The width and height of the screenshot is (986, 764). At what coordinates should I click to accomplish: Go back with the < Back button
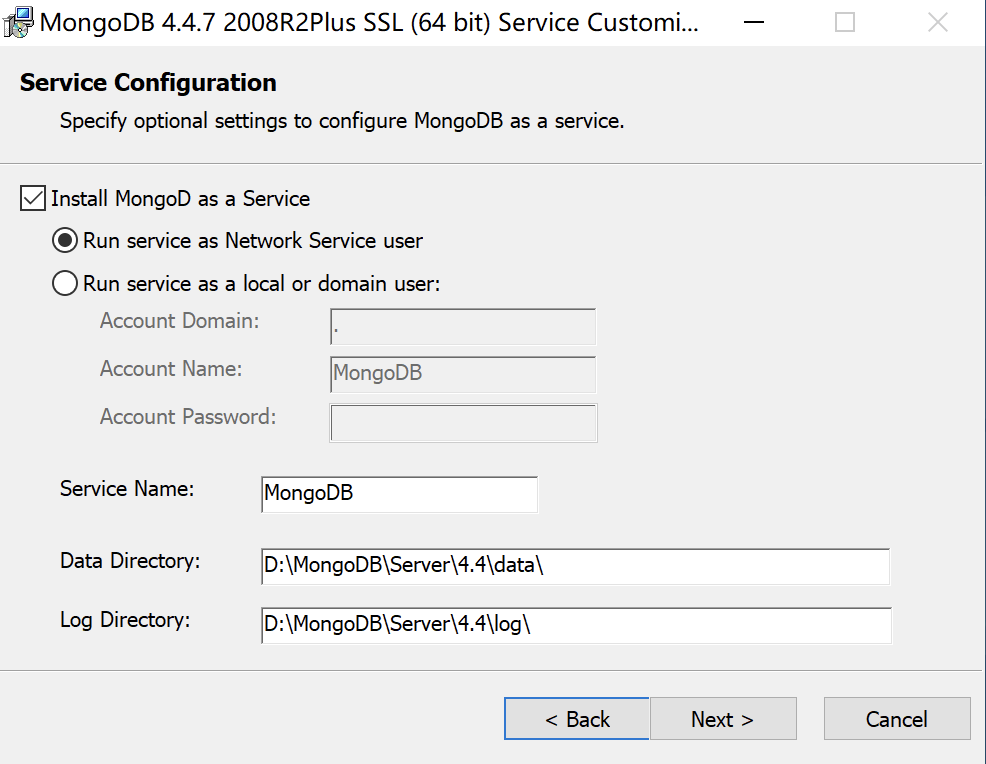coord(577,718)
